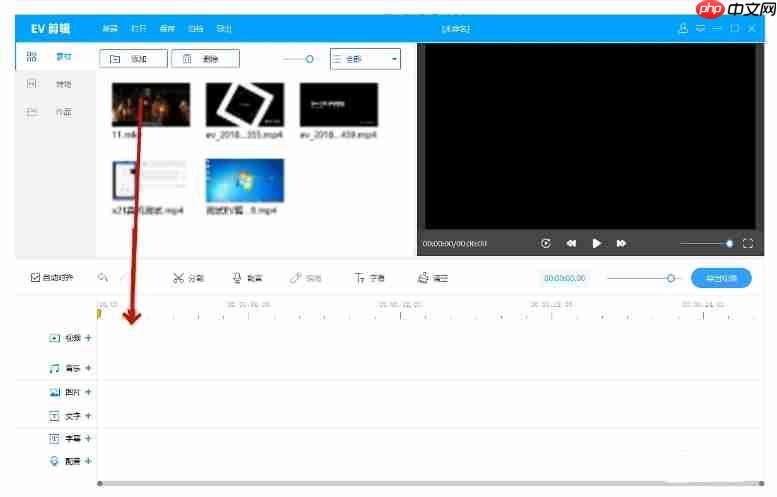Click the undo arrow icon near the checkbox
Image resolution: width=777 pixels, height=497 pixels.
pos(103,277)
